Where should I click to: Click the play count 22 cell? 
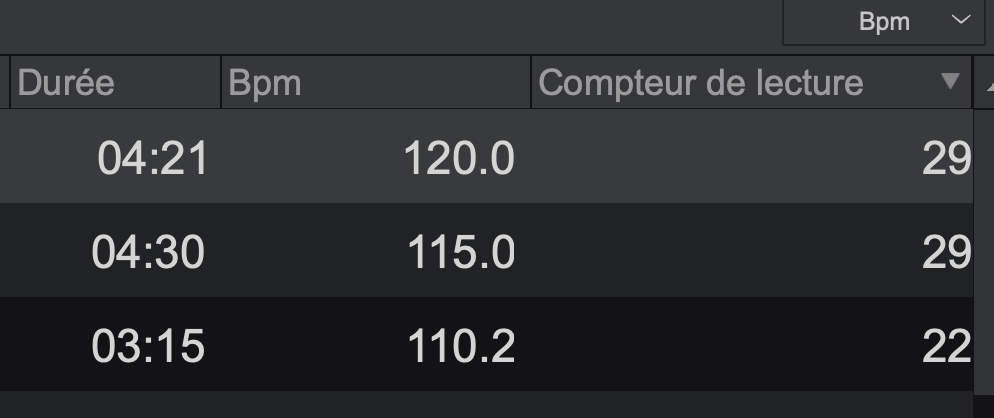tap(946, 346)
